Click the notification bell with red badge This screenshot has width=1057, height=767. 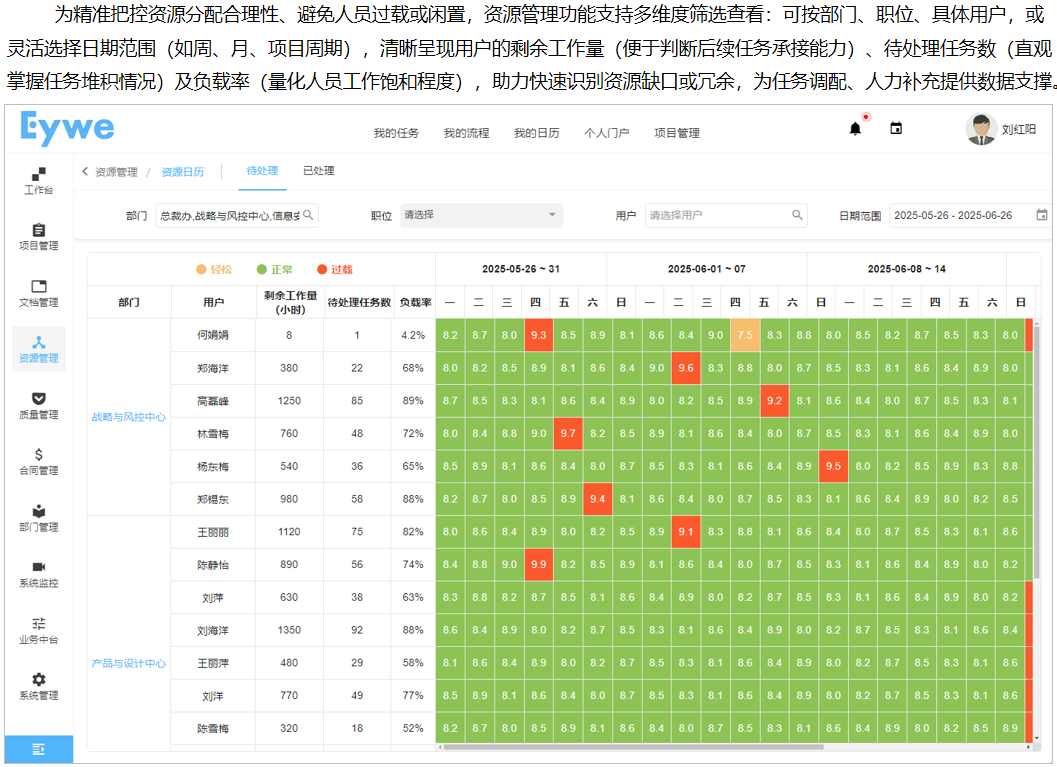tap(855, 128)
